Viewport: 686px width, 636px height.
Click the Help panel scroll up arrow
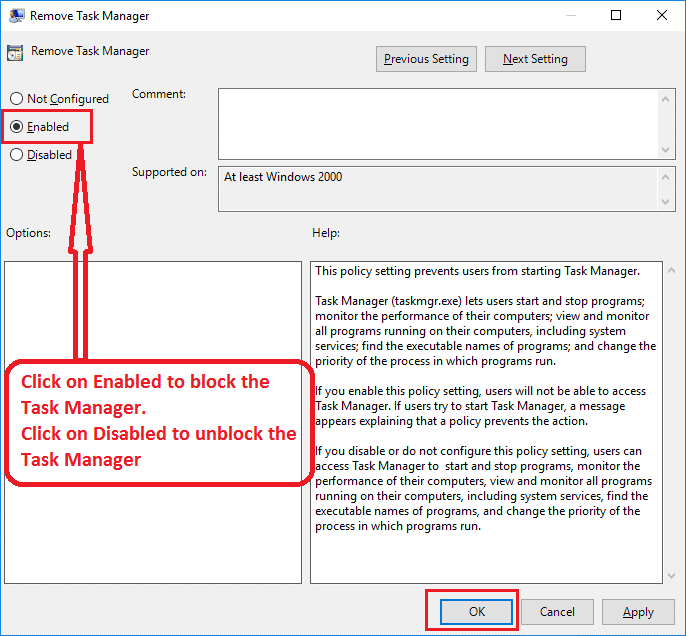[672, 271]
